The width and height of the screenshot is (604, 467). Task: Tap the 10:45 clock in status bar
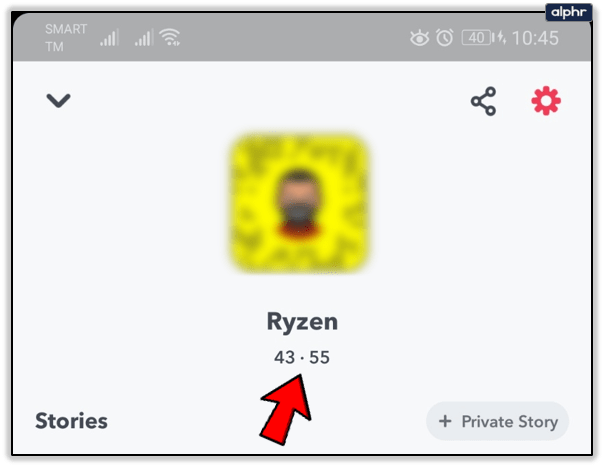click(535, 38)
